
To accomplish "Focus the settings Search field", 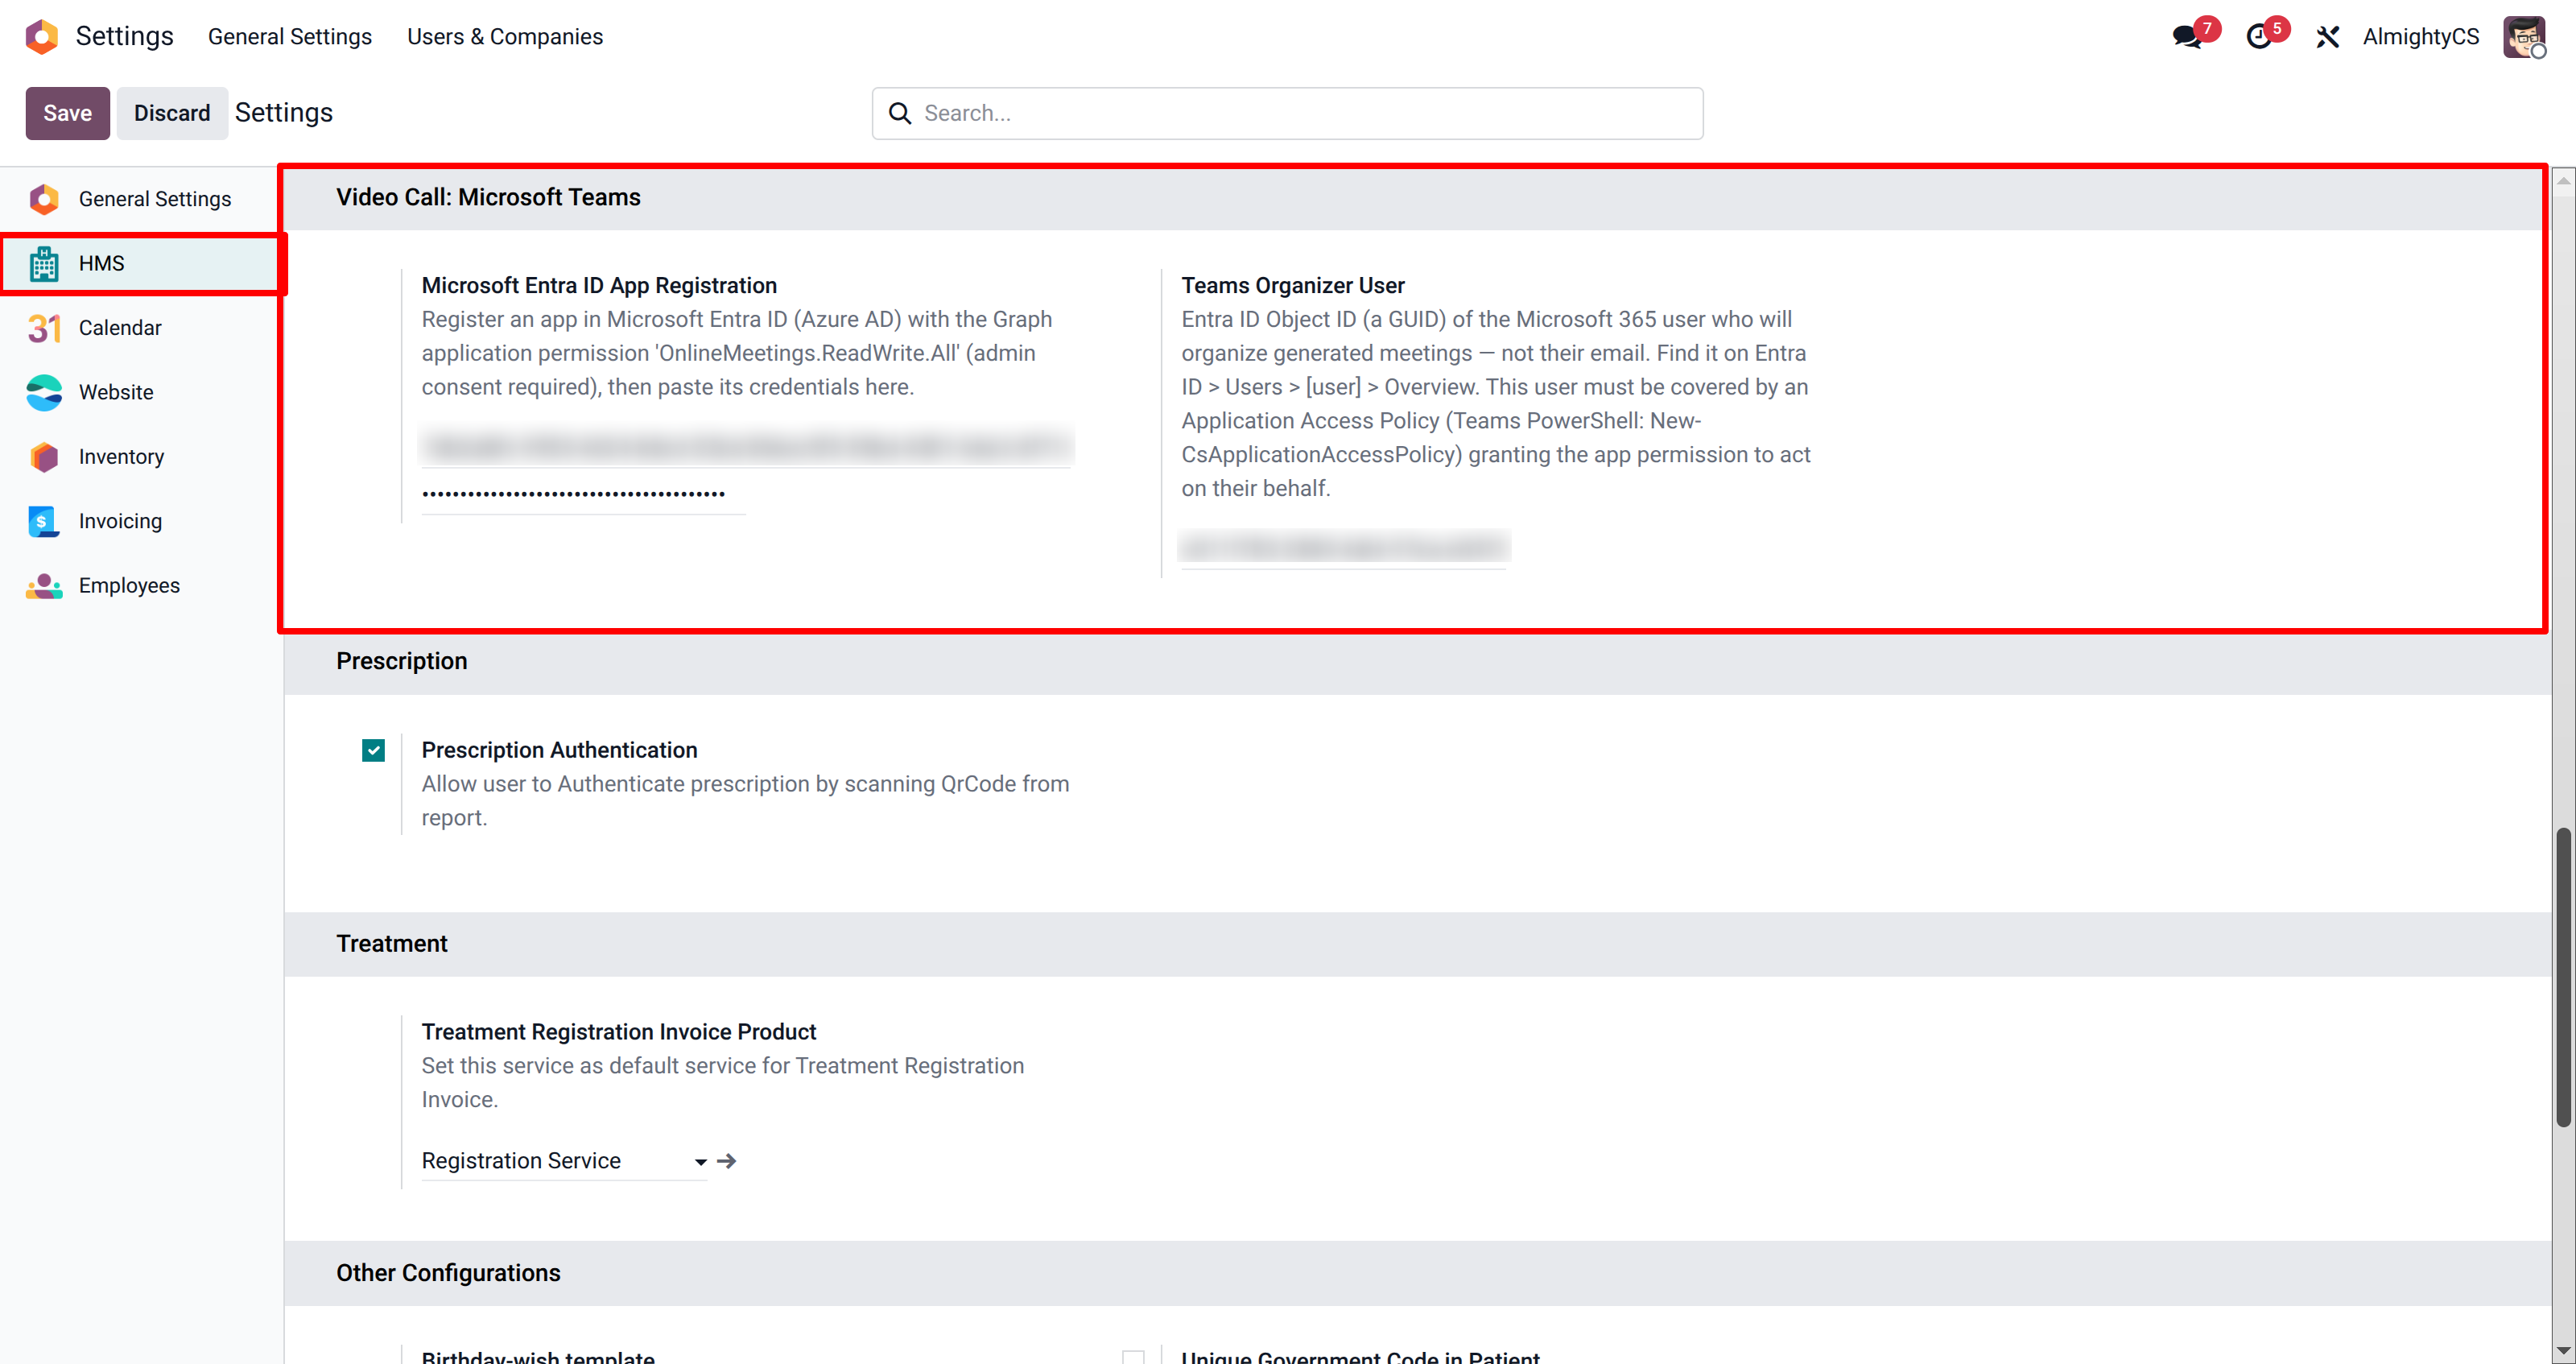I will (x=1288, y=113).
